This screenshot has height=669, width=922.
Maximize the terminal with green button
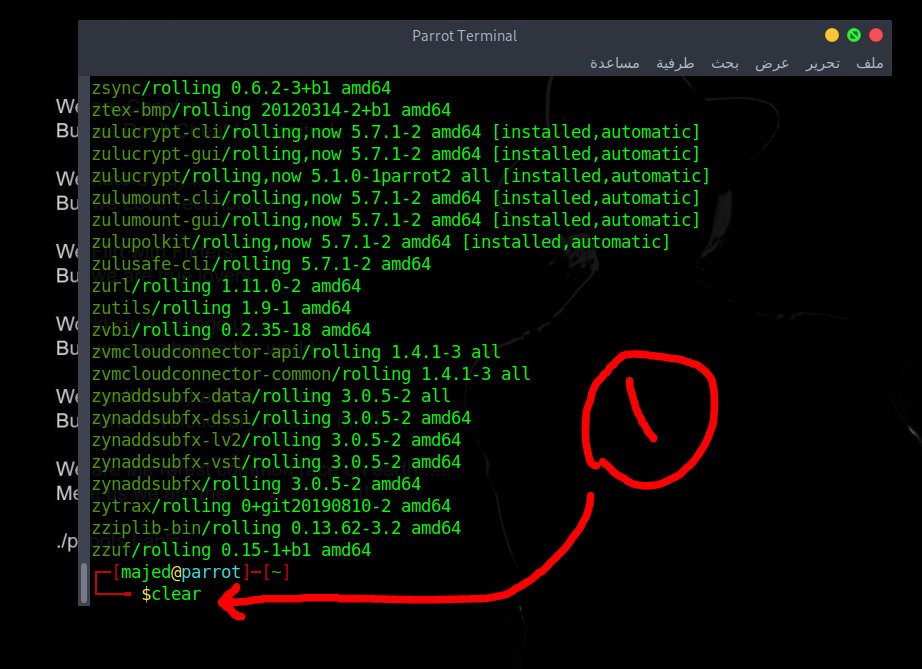click(x=854, y=35)
